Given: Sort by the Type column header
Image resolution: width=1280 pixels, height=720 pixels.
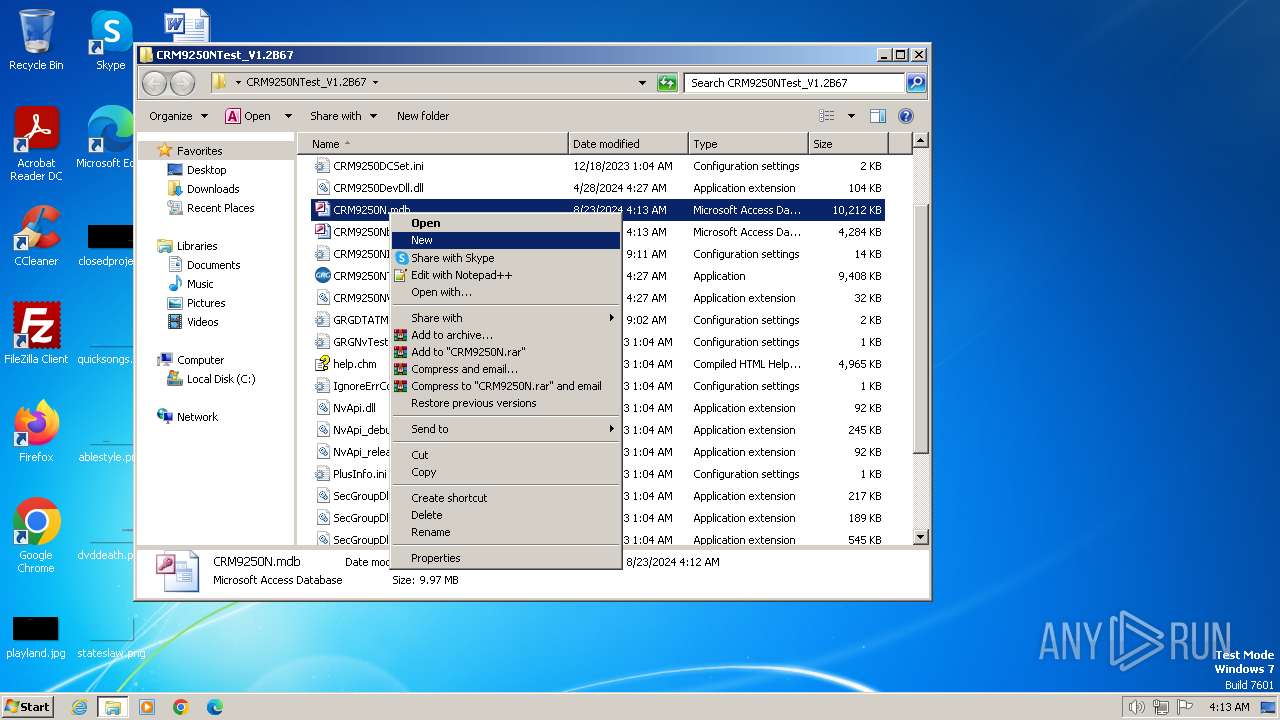Looking at the screenshot, I should pos(748,144).
